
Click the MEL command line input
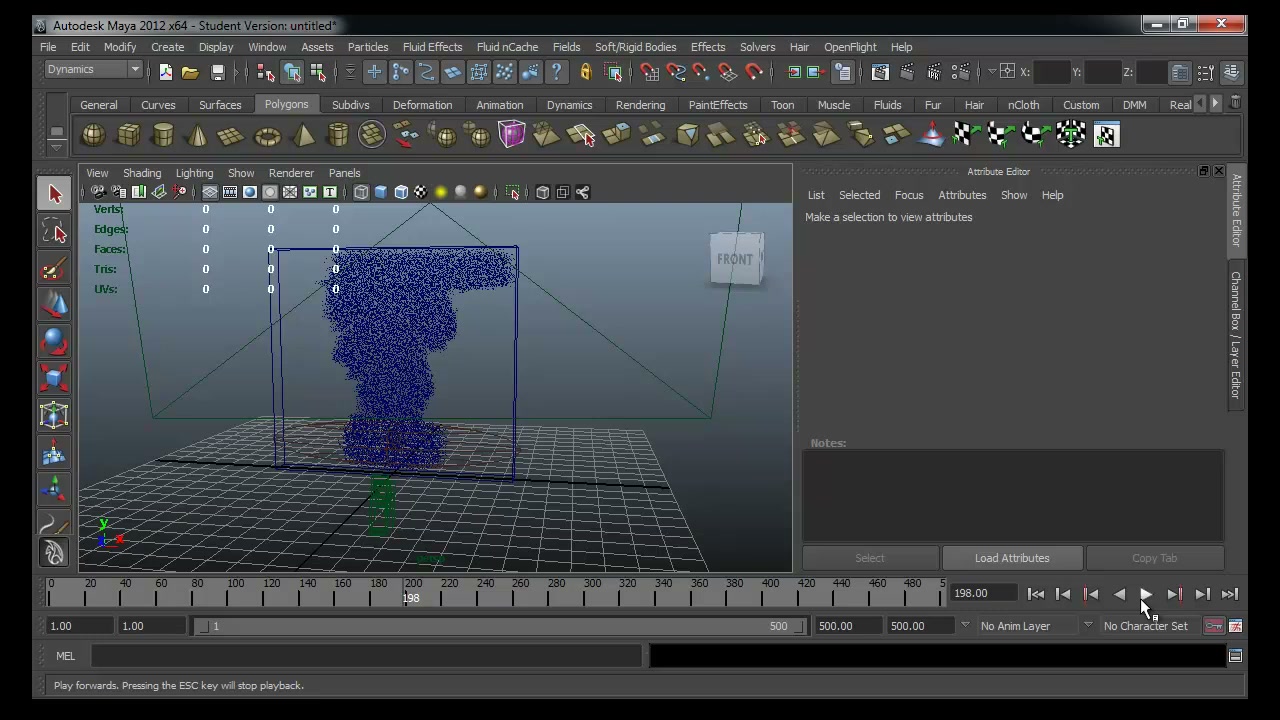coord(367,656)
